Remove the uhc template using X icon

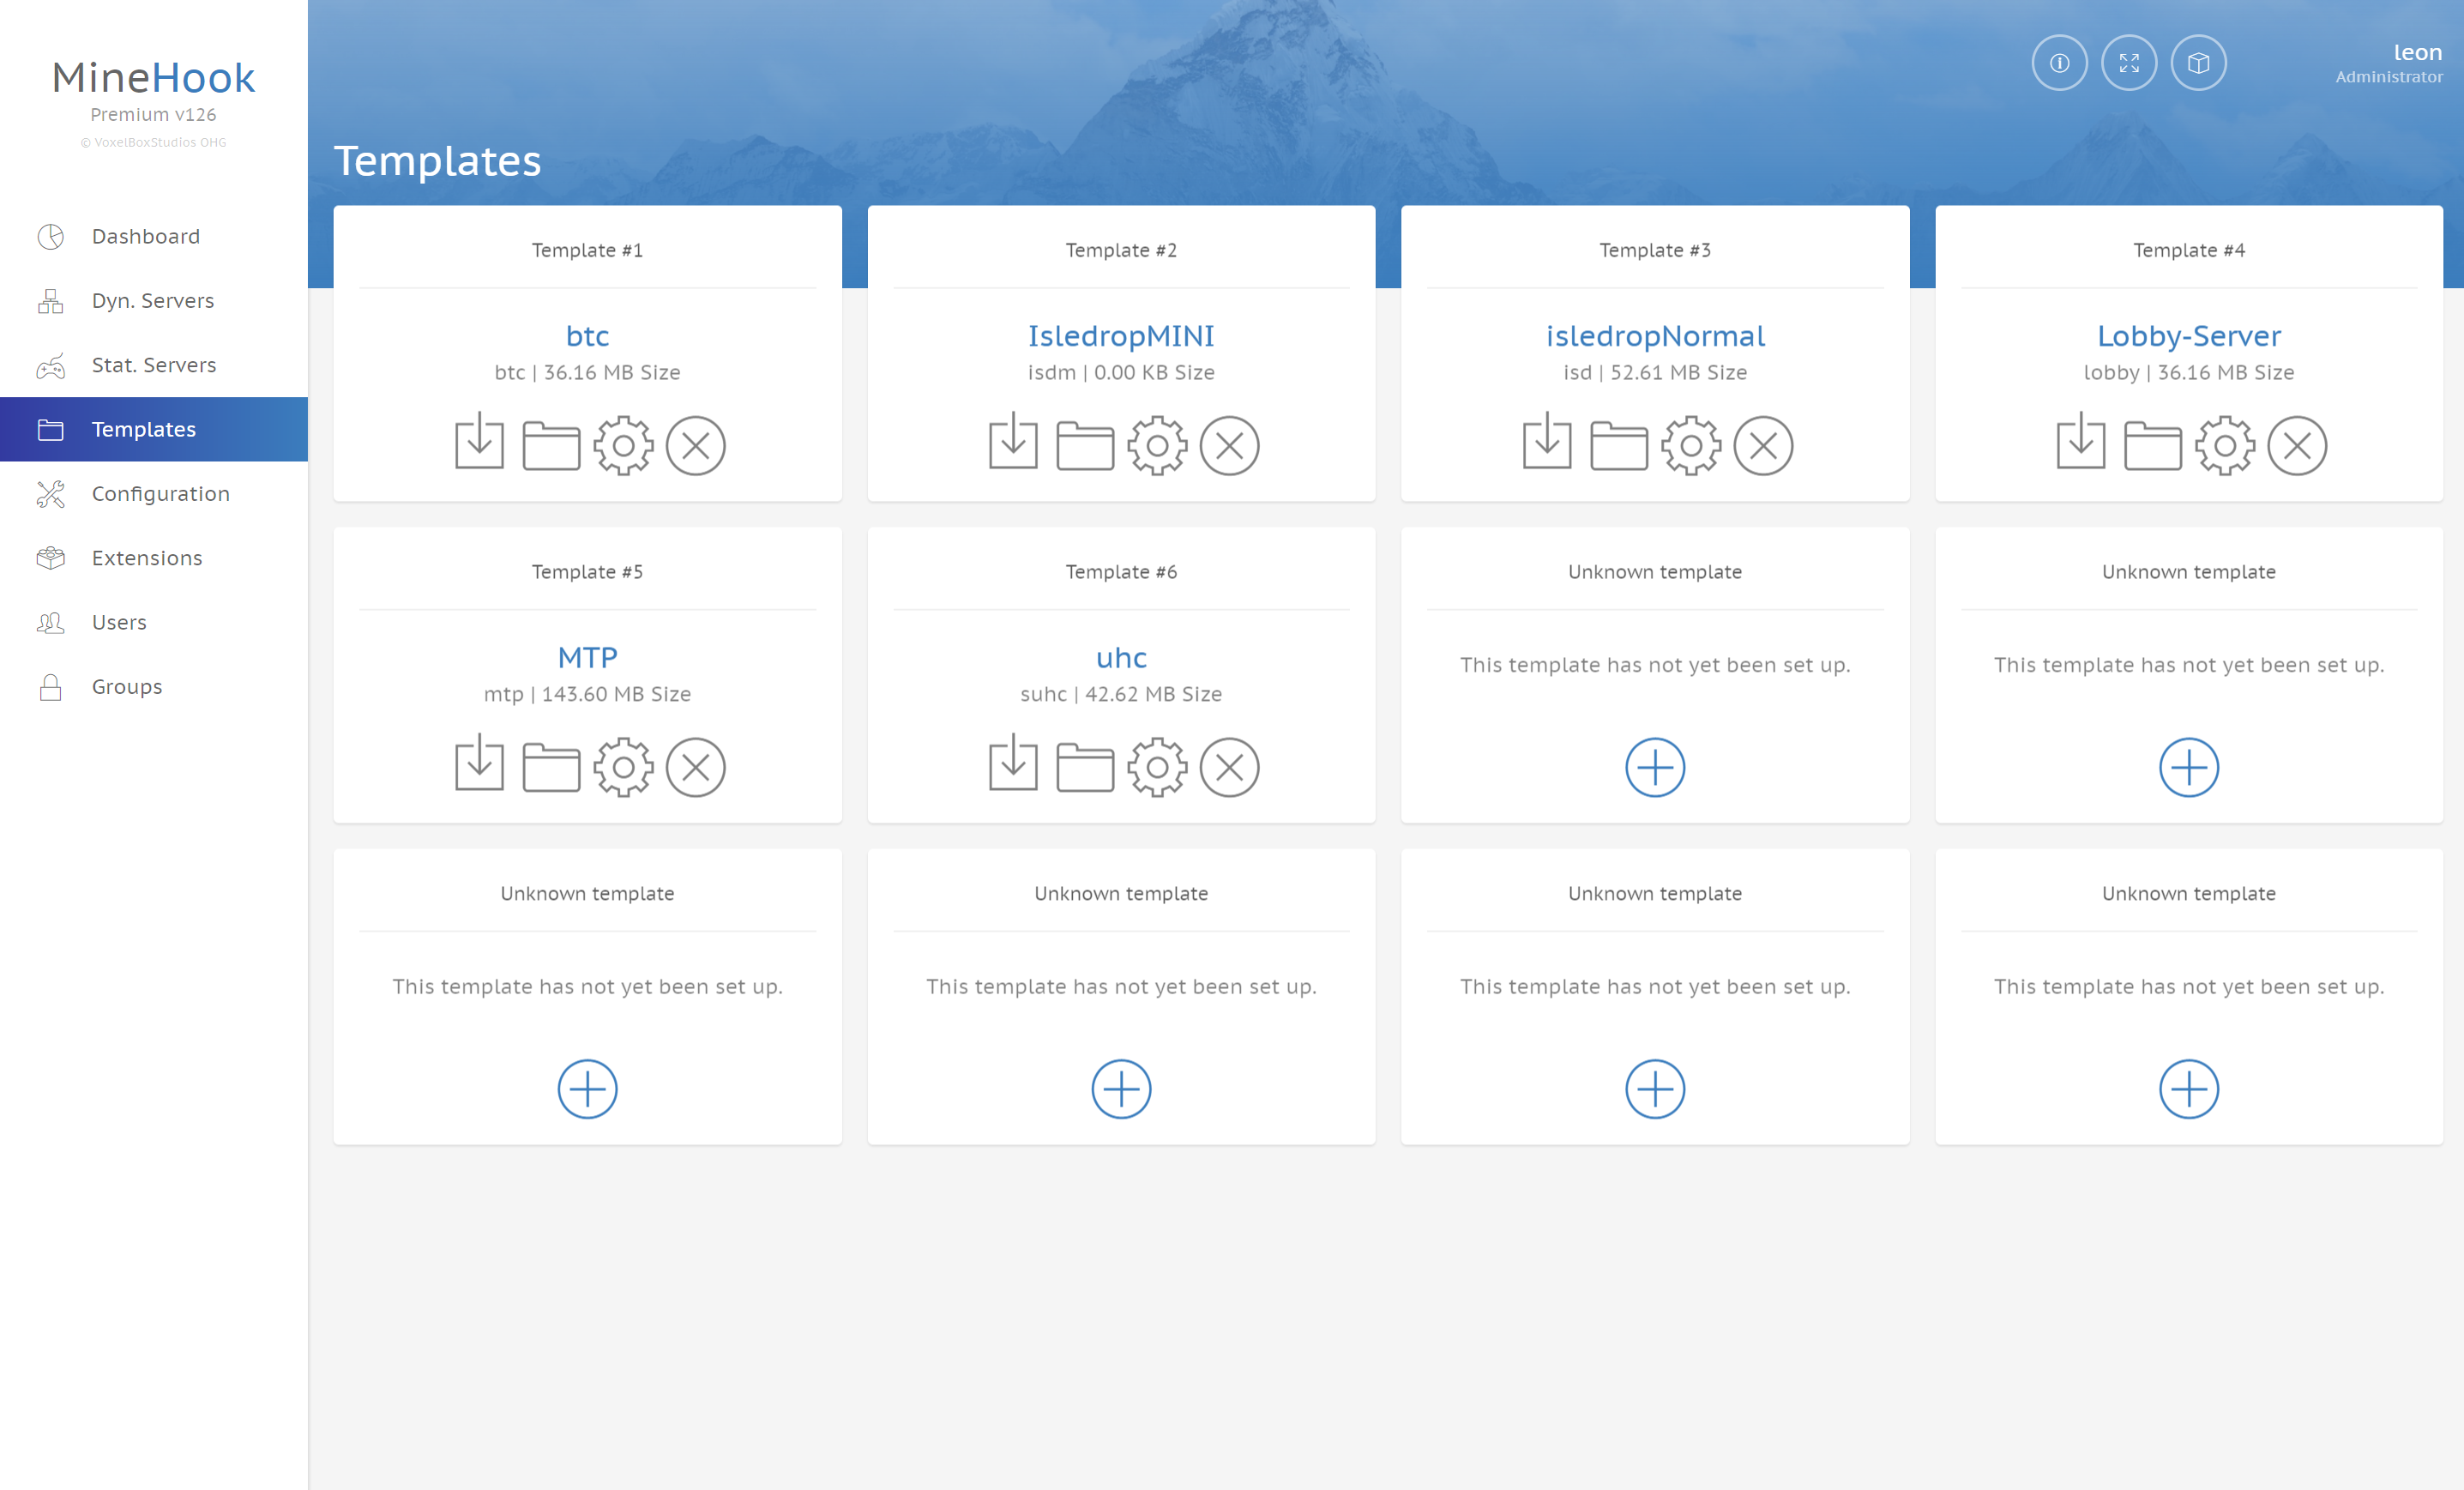(1229, 767)
